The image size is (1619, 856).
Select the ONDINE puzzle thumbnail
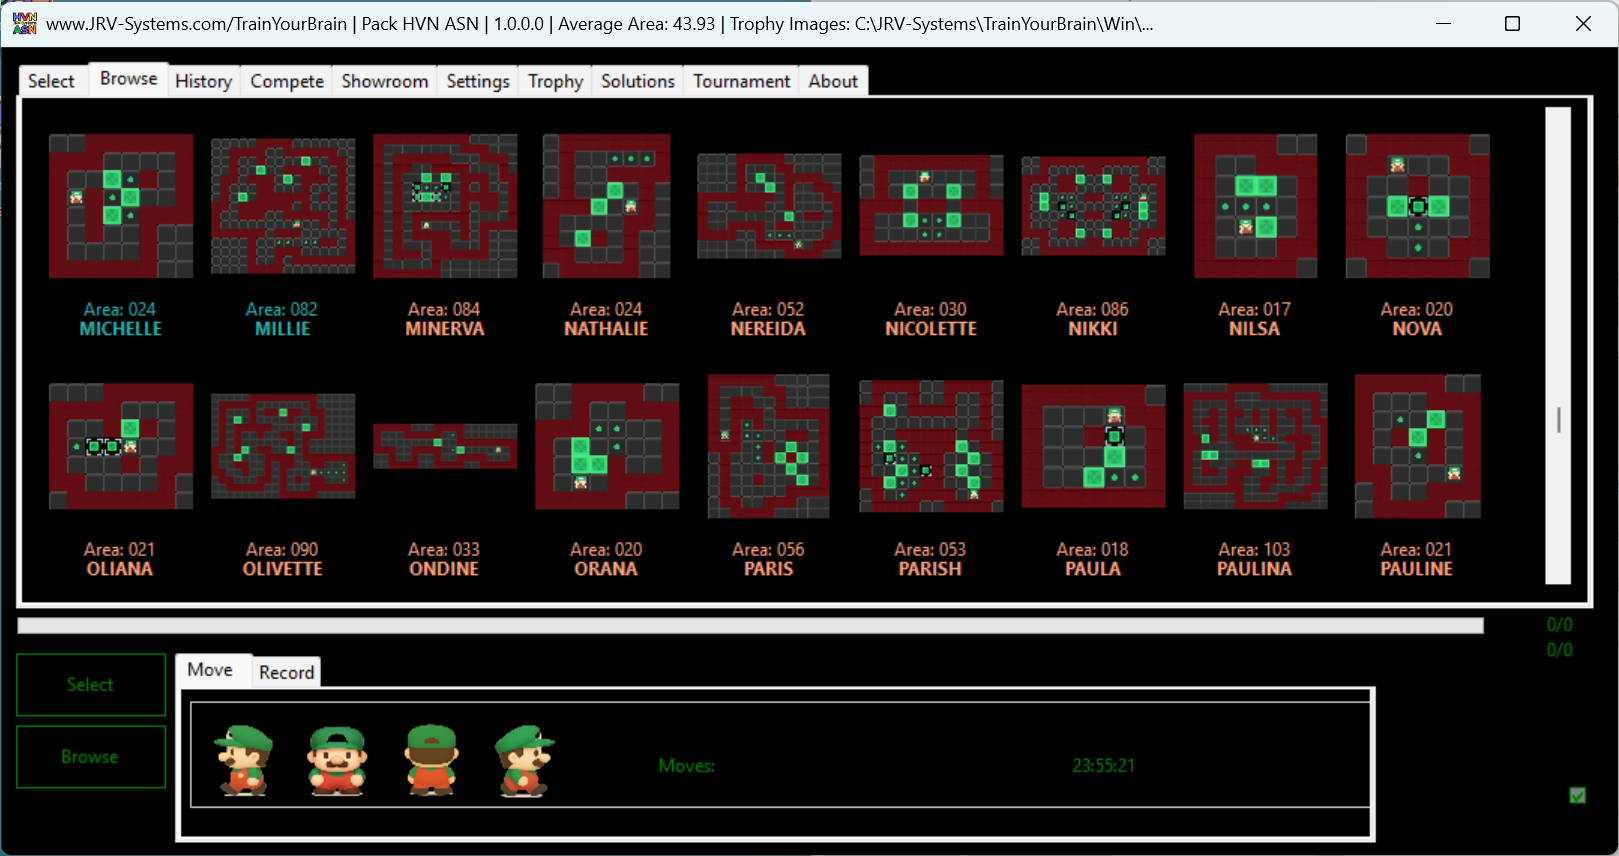pos(445,446)
